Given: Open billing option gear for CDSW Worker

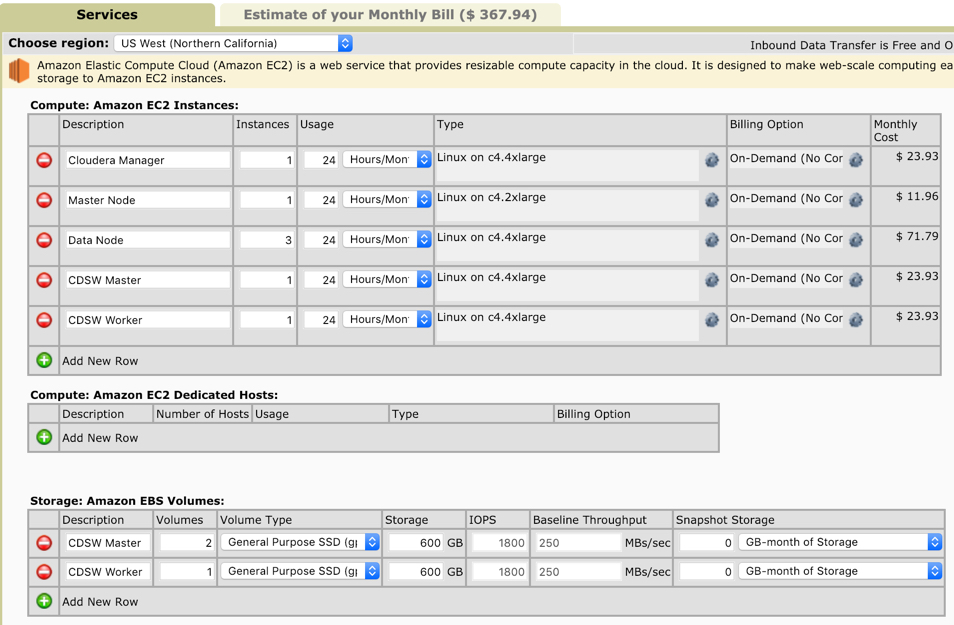Looking at the screenshot, I should point(856,319).
